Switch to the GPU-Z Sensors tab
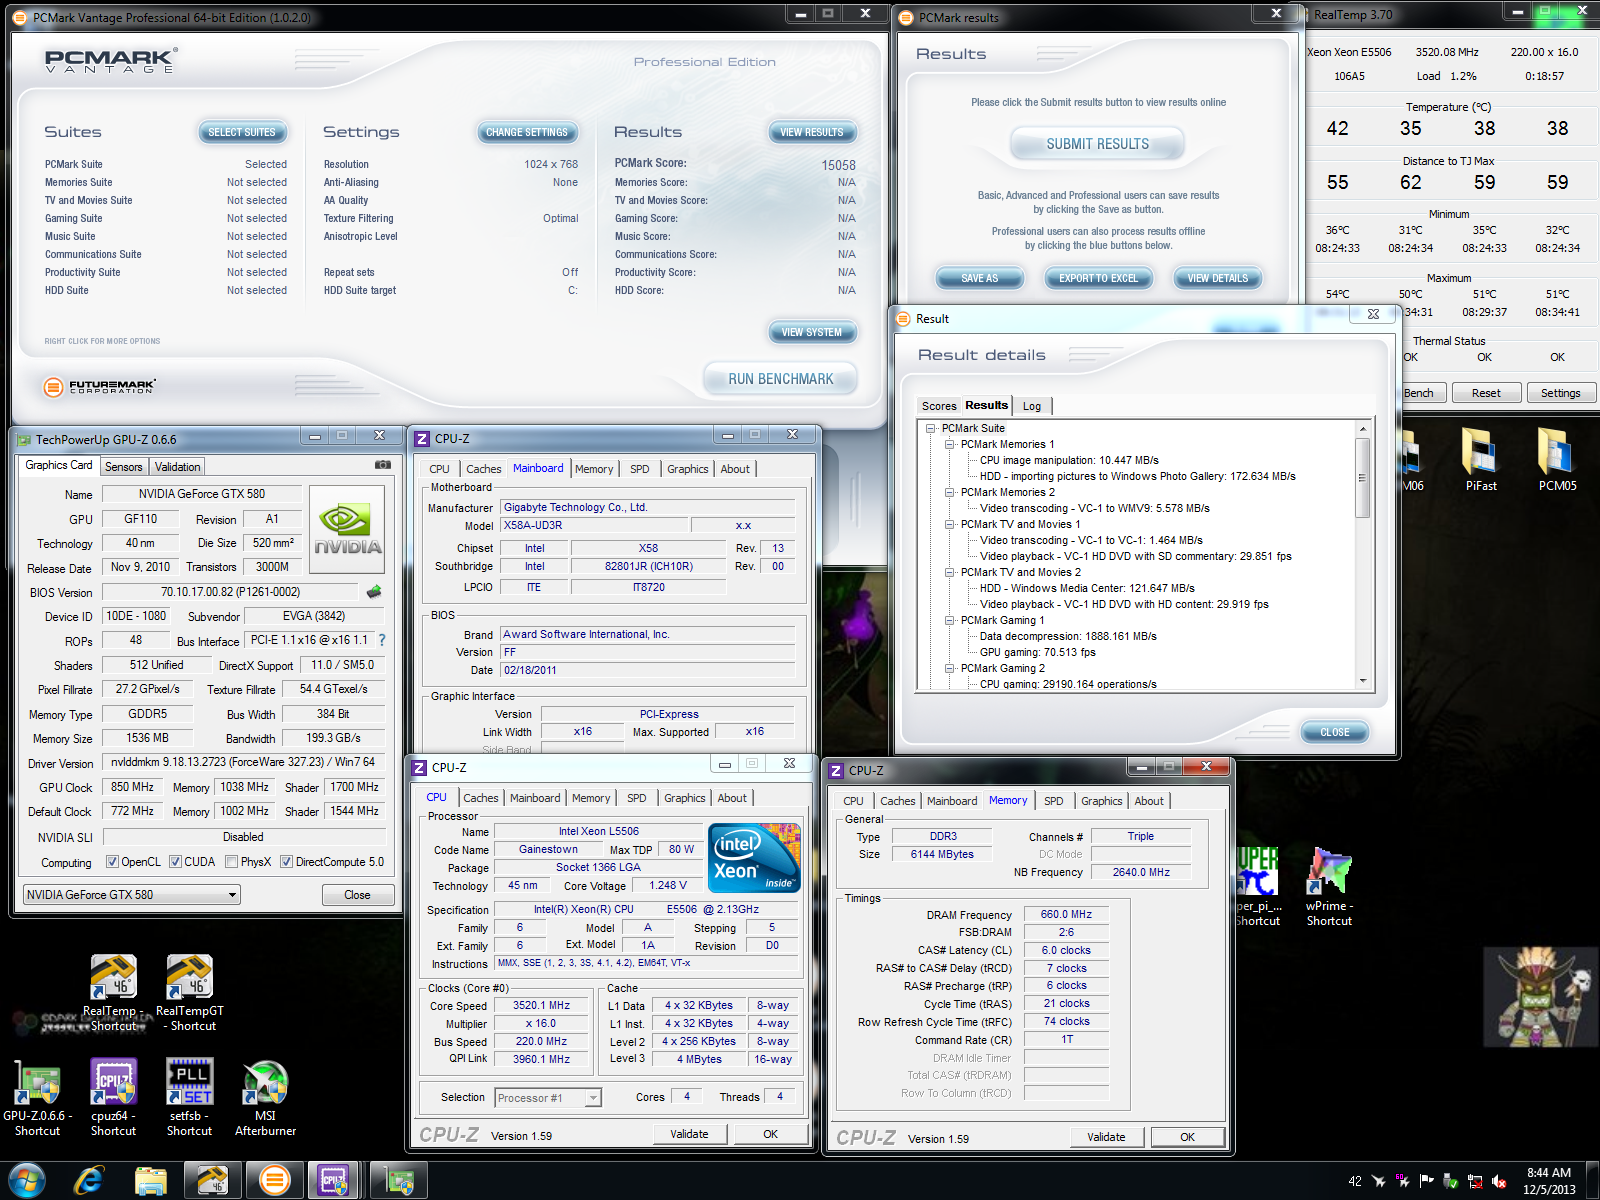 pyautogui.click(x=124, y=467)
